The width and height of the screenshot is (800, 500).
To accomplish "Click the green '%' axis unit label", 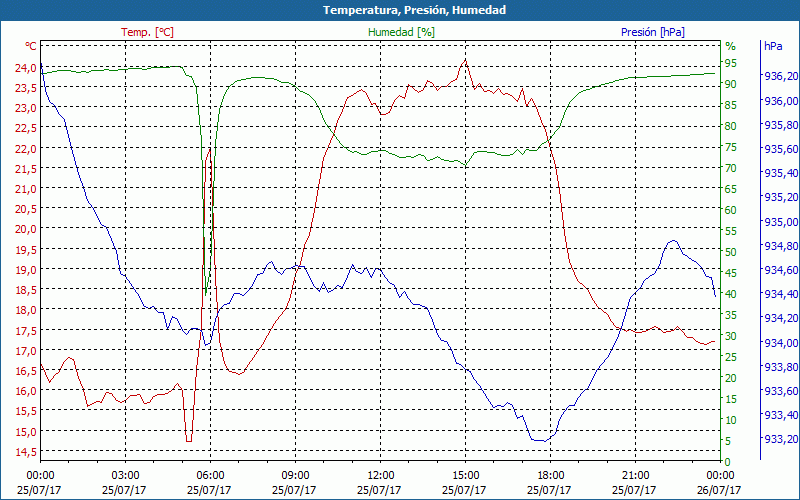I will [731, 46].
